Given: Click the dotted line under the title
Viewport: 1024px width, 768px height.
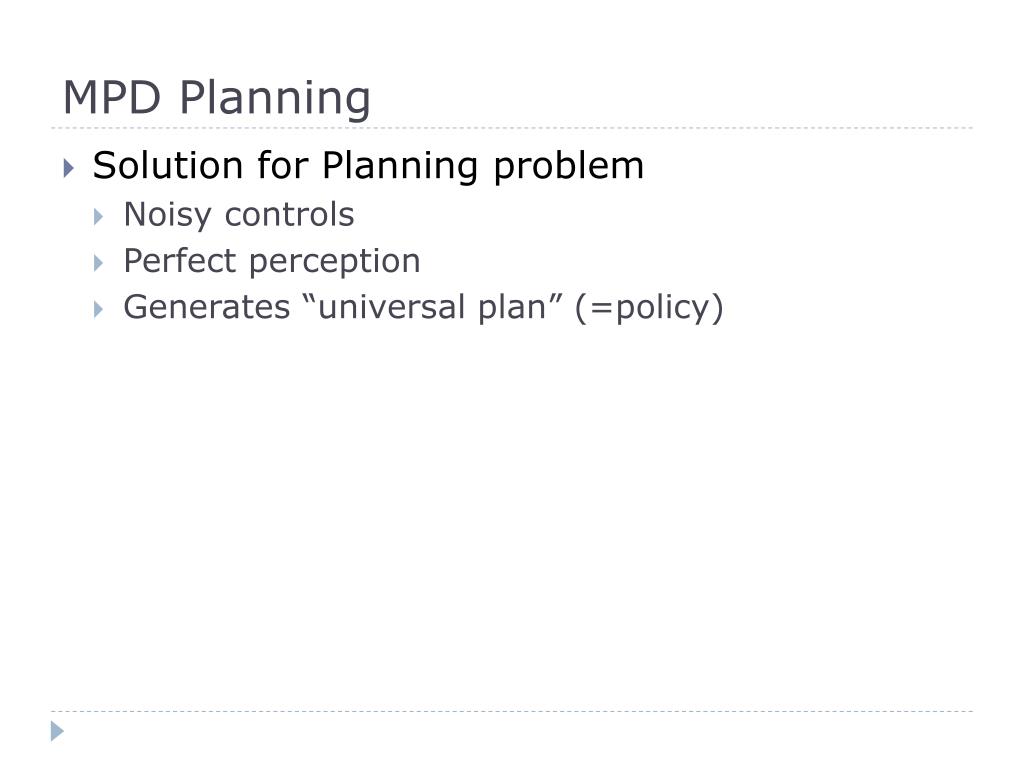Looking at the screenshot, I should tap(512, 128).
